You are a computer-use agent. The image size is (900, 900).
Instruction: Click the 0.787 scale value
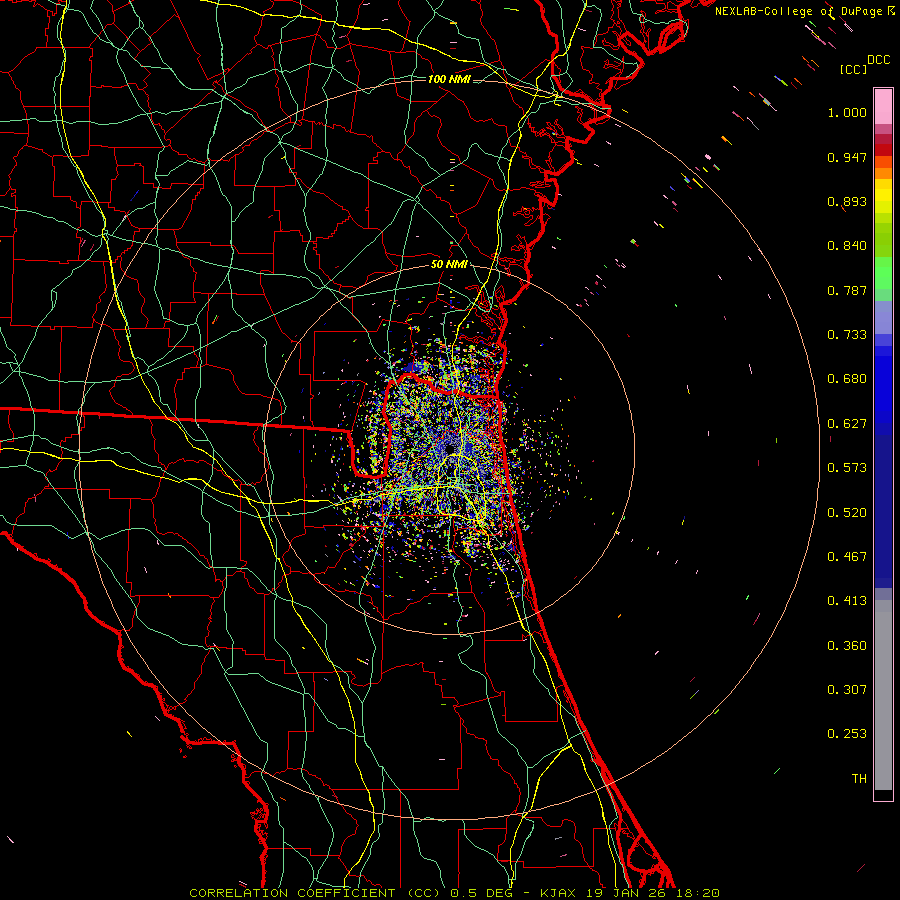coord(847,290)
